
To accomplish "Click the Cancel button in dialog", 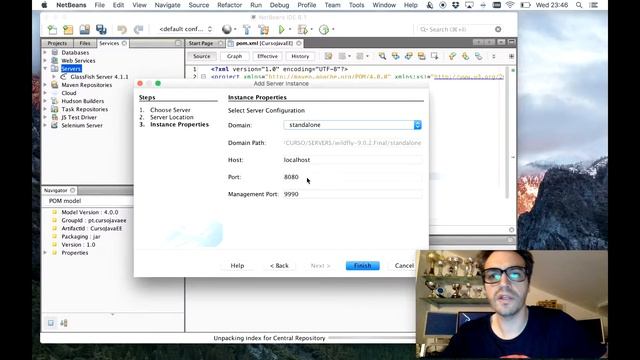I will (404, 266).
